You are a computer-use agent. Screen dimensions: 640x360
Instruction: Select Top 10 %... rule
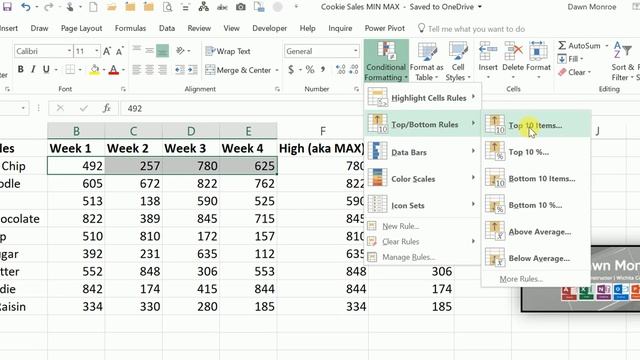pos(536,152)
